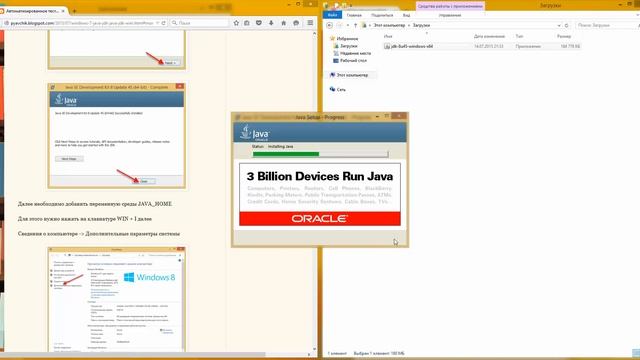
Task: Sort by Размер column header
Action: pyautogui.click(x=564, y=37)
